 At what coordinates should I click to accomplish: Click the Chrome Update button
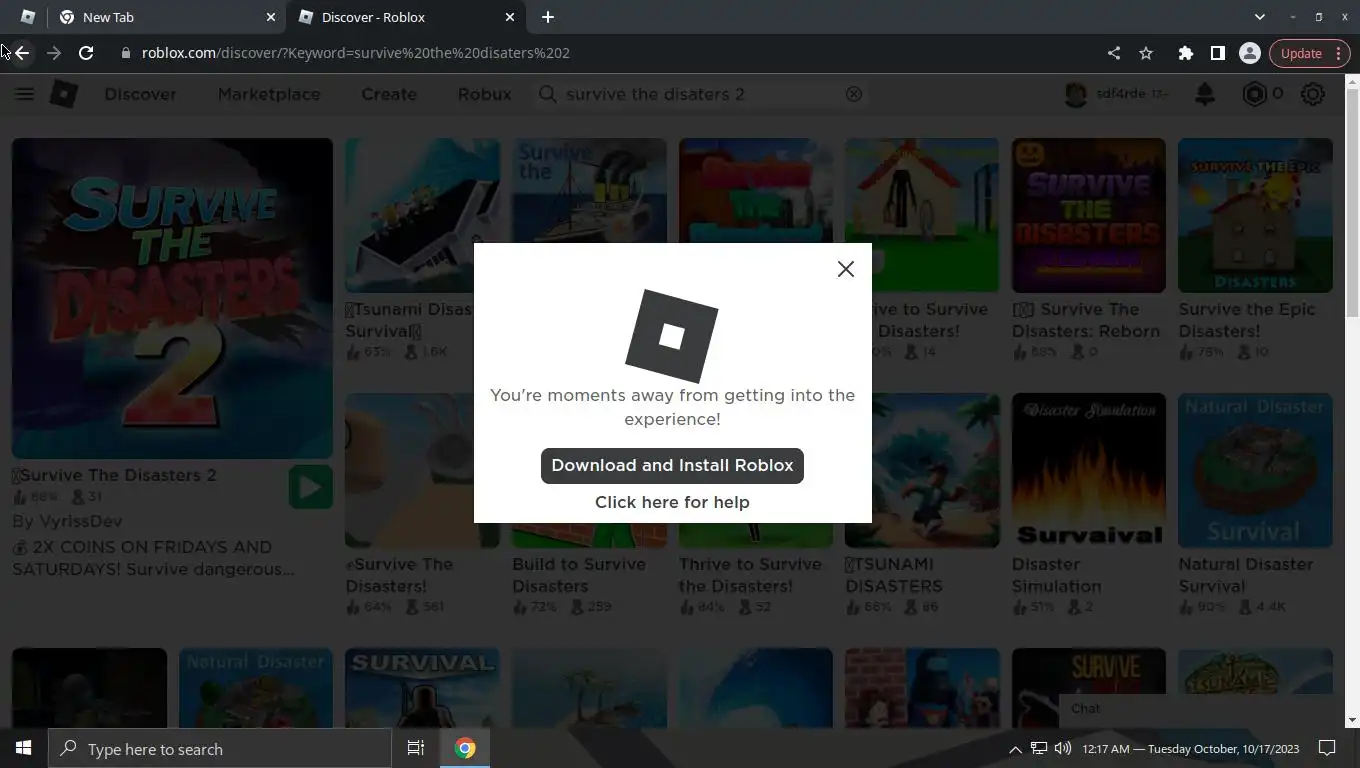click(x=1310, y=53)
